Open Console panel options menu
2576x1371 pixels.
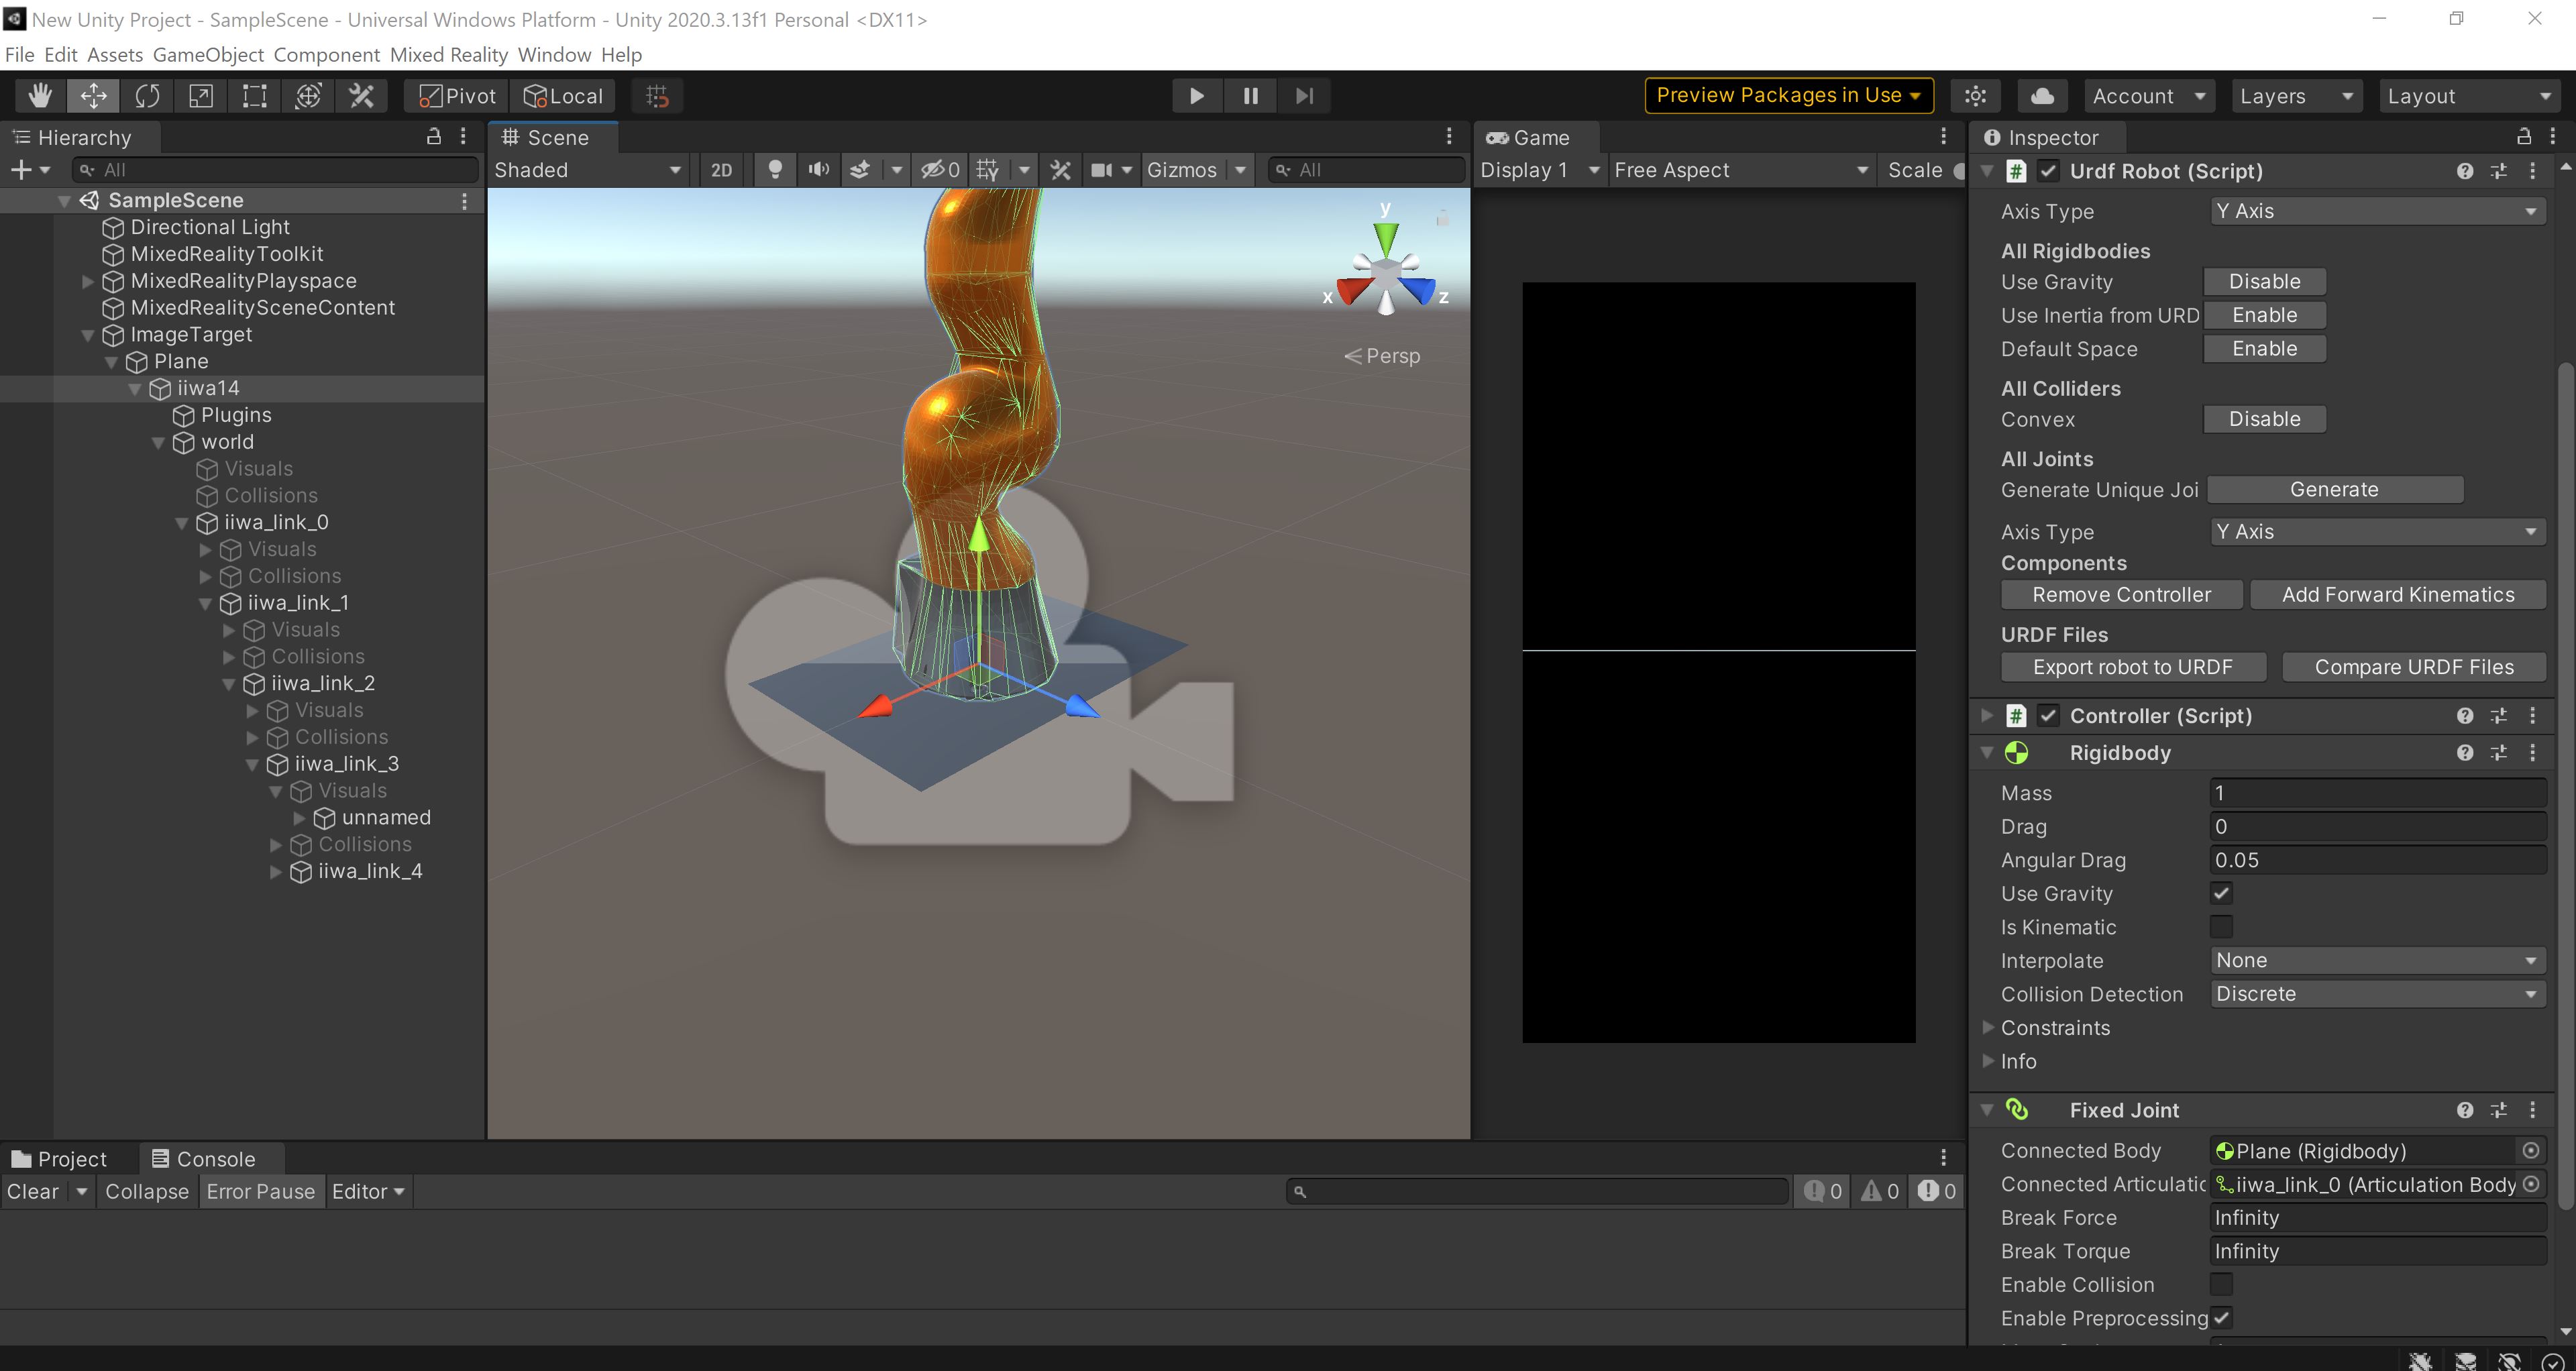1944,1159
